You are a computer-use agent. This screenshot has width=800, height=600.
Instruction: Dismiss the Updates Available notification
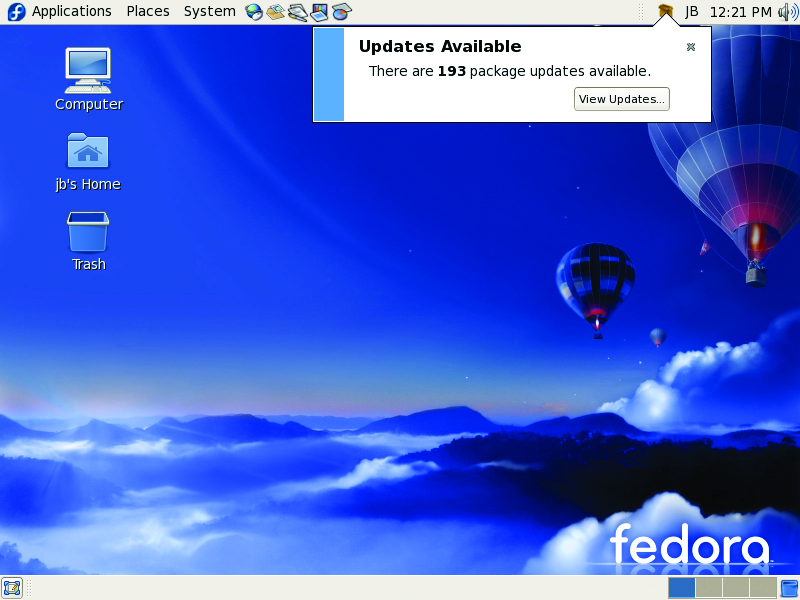tap(691, 47)
